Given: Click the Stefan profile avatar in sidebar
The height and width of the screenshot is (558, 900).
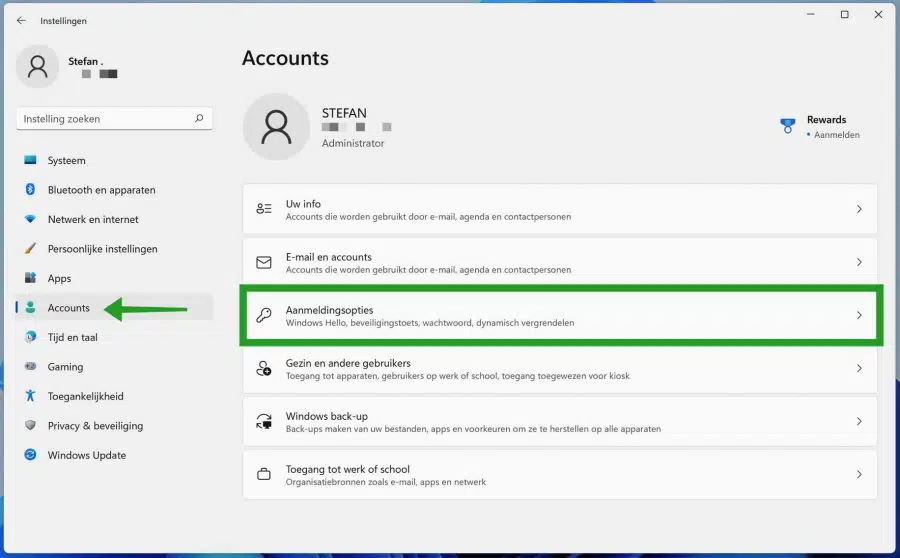Looking at the screenshot, I should 37,67.
